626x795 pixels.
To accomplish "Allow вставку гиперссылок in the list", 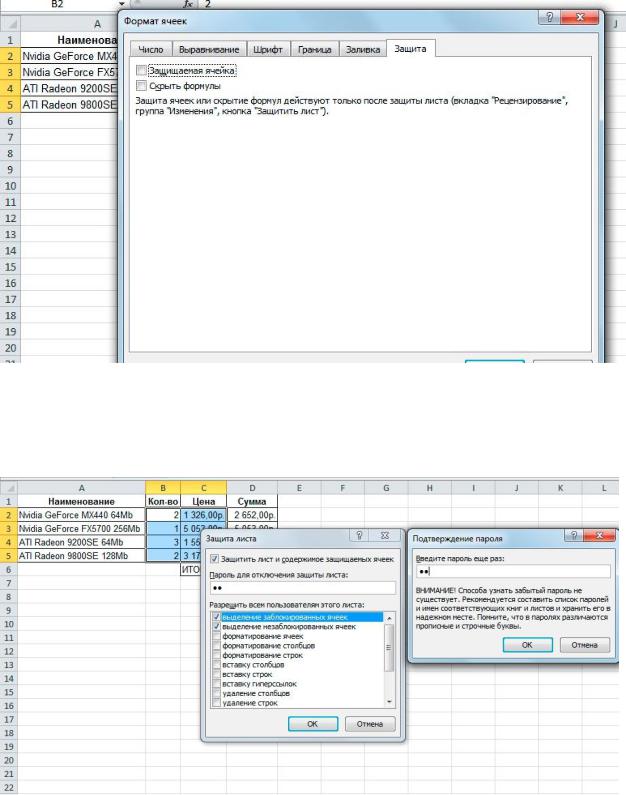I will coord(216,684).
